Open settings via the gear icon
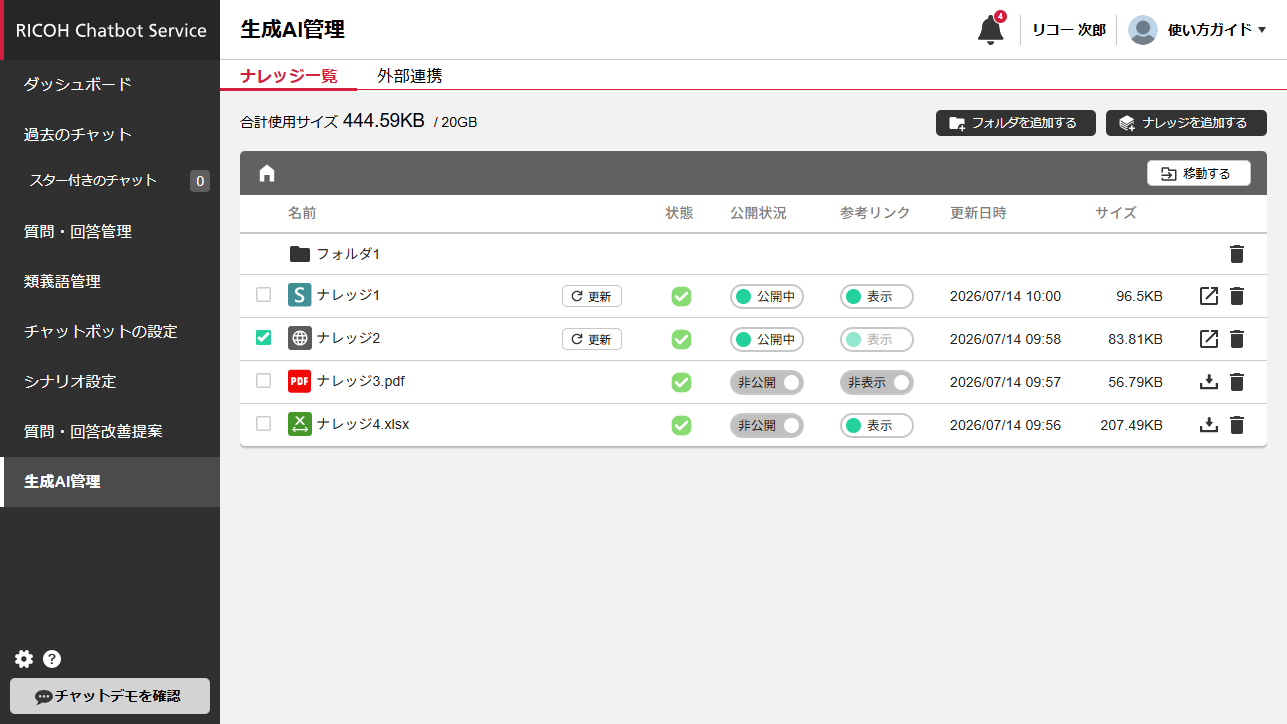 pyautogui.click(x=24, y=659)
